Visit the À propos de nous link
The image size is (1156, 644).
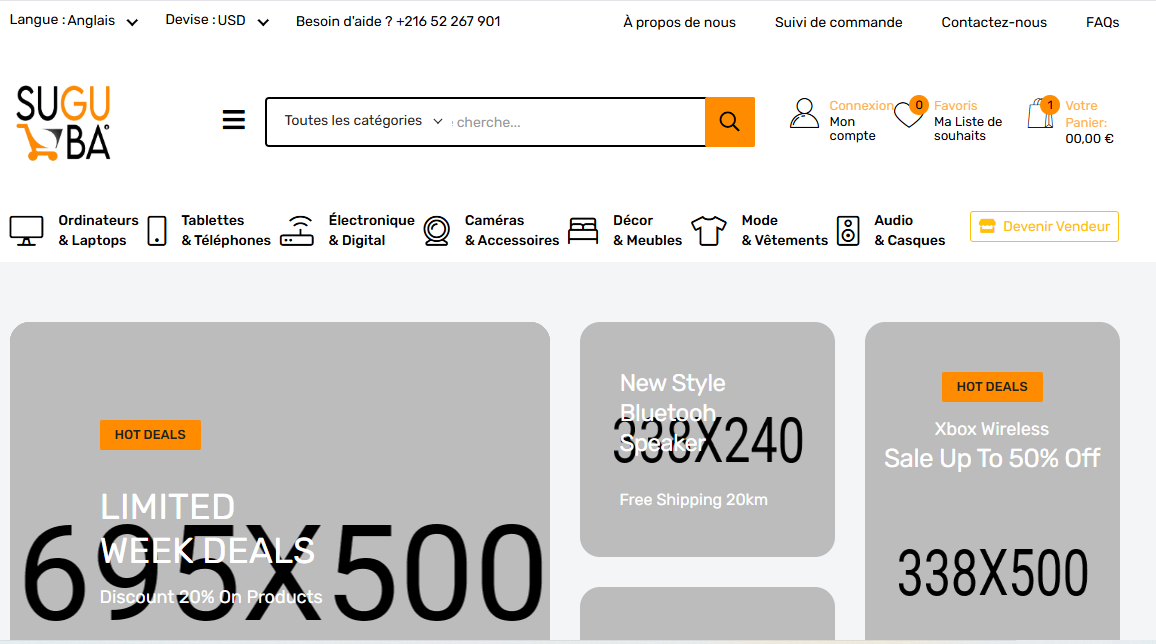pyautogui.click(x=679, y=22)
